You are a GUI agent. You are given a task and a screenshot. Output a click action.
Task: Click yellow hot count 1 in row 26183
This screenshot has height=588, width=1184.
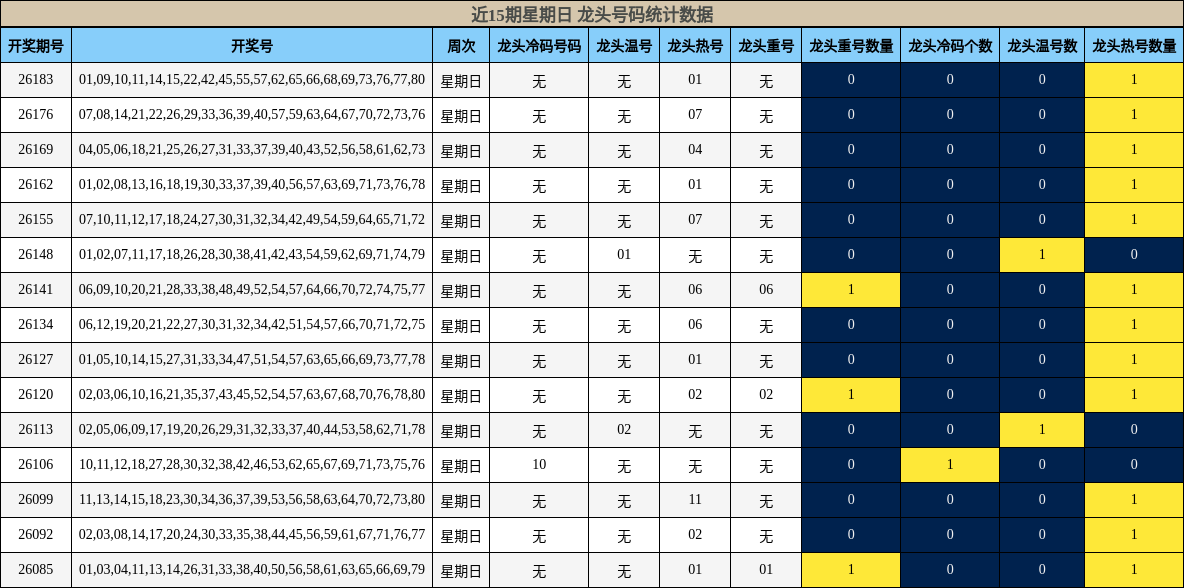1134,80
